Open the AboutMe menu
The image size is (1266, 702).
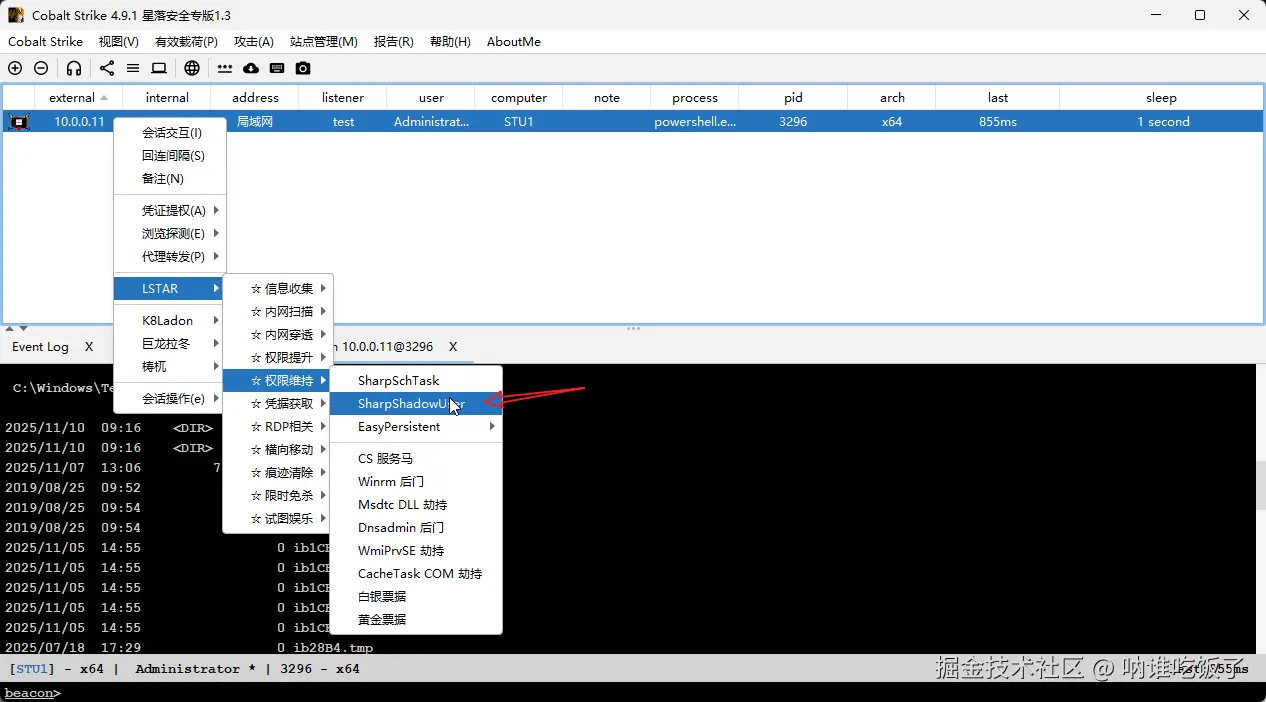(514, 42)
